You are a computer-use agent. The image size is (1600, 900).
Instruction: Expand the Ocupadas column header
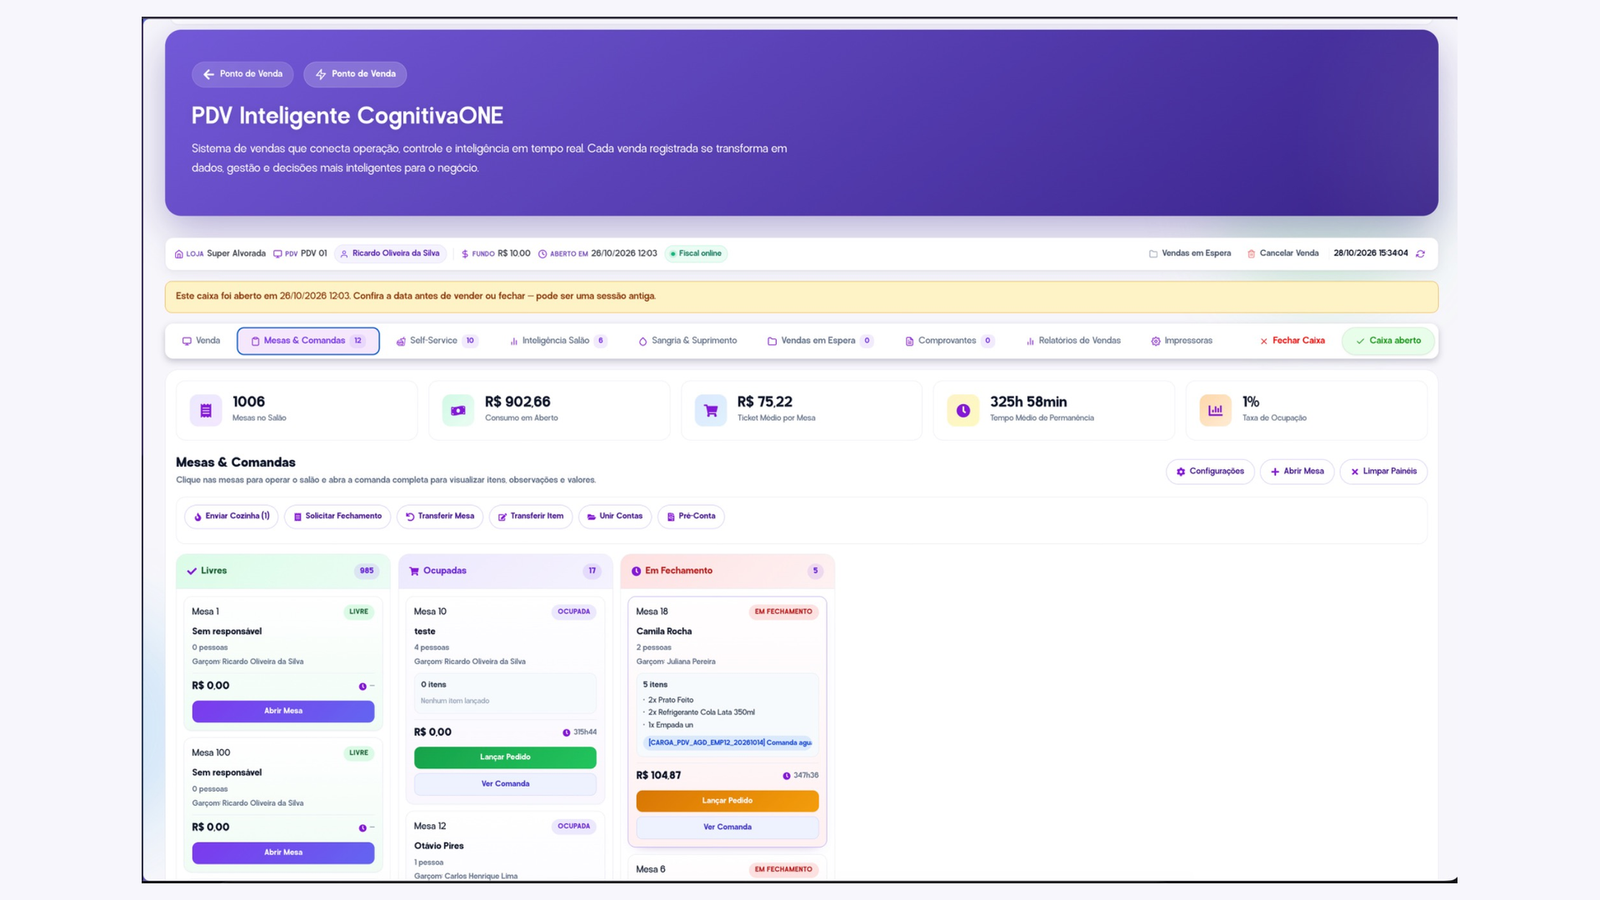pyautogui.click(x=505, y=571)
